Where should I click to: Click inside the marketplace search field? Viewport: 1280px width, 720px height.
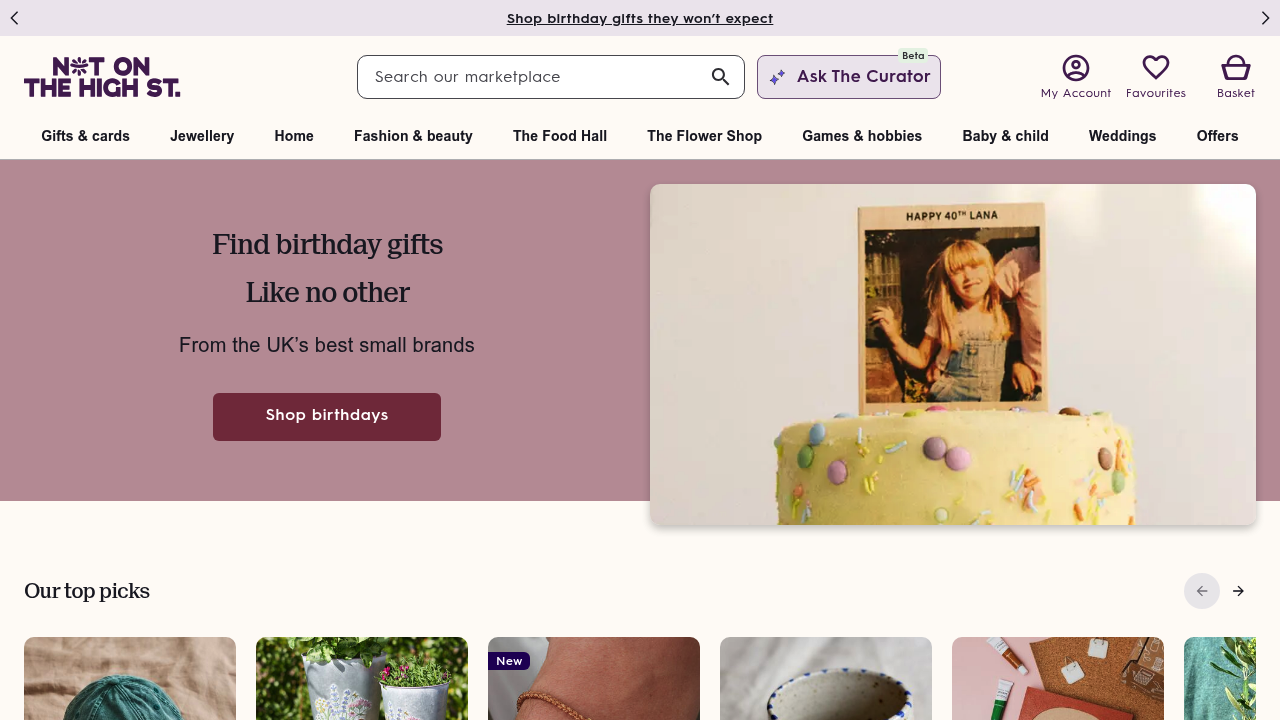click(520, 77)
